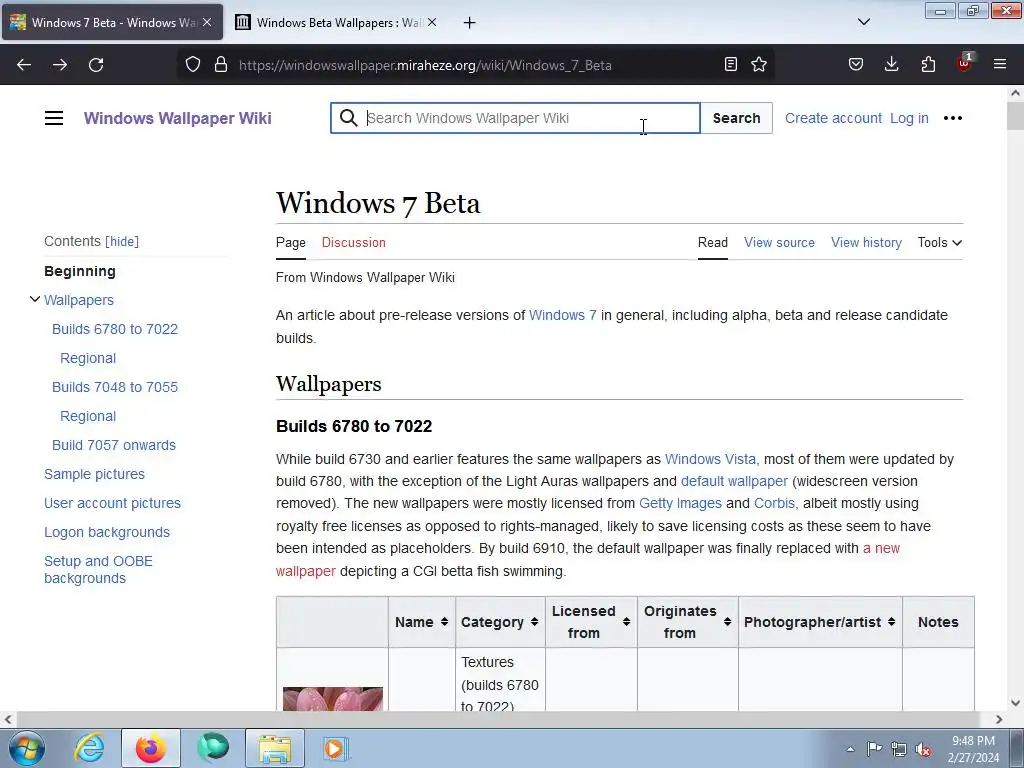Click the horizontal scrollbar right arrow
1024x768 pixels.
point(999,720)
